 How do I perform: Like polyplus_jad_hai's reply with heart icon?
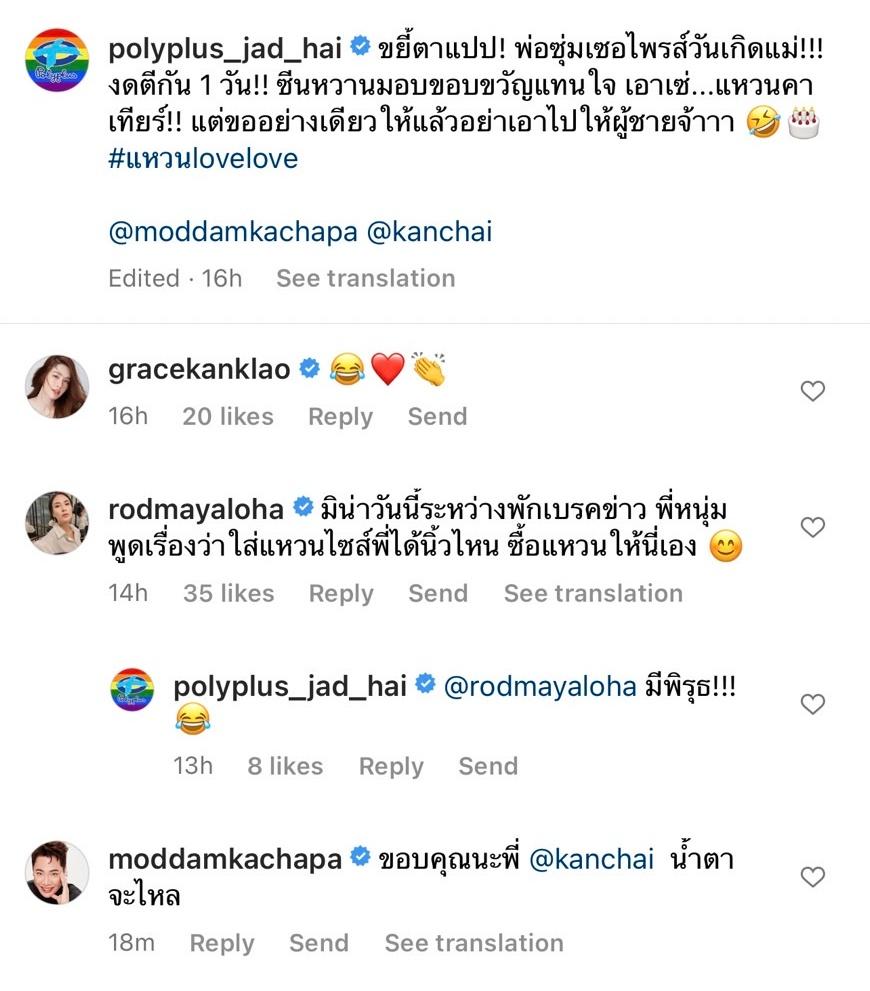pyautogui.click(x=813, y=704)
